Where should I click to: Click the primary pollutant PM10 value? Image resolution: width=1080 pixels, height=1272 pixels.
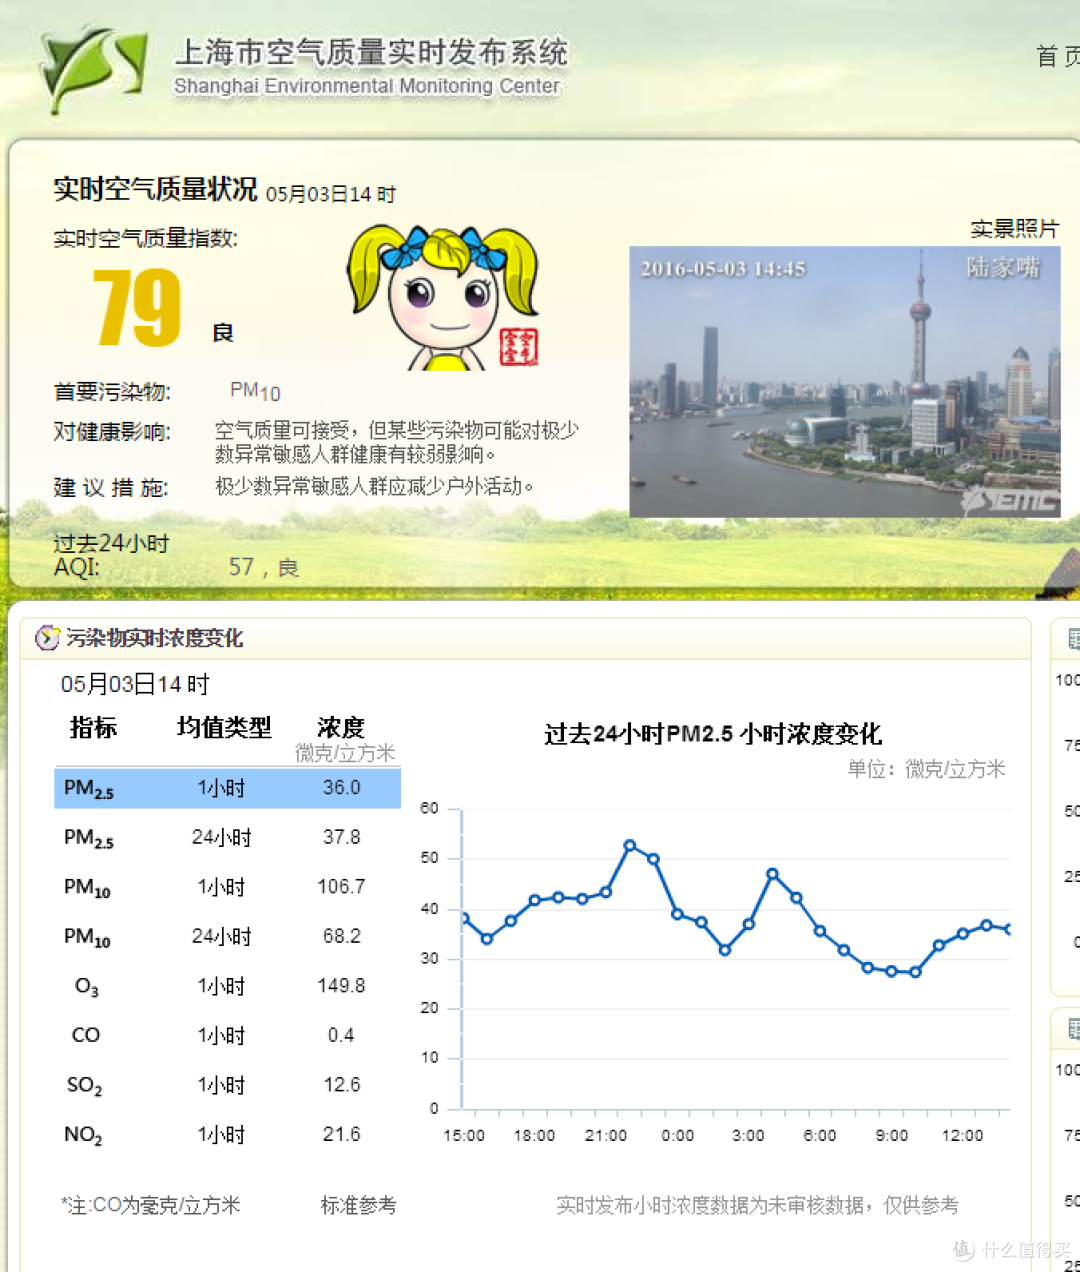pyautogui.click(x=255, y=391)
